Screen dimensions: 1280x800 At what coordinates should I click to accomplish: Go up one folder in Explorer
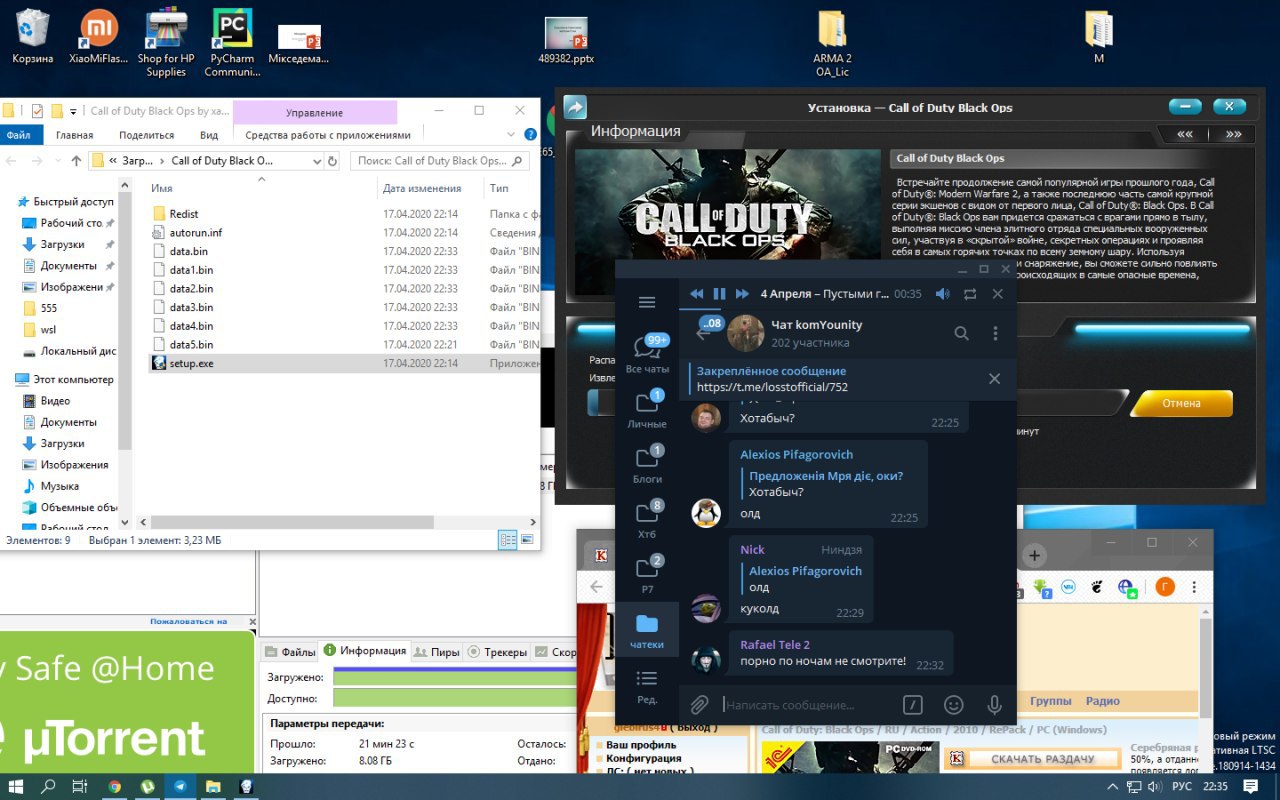[x=76, y=160]
